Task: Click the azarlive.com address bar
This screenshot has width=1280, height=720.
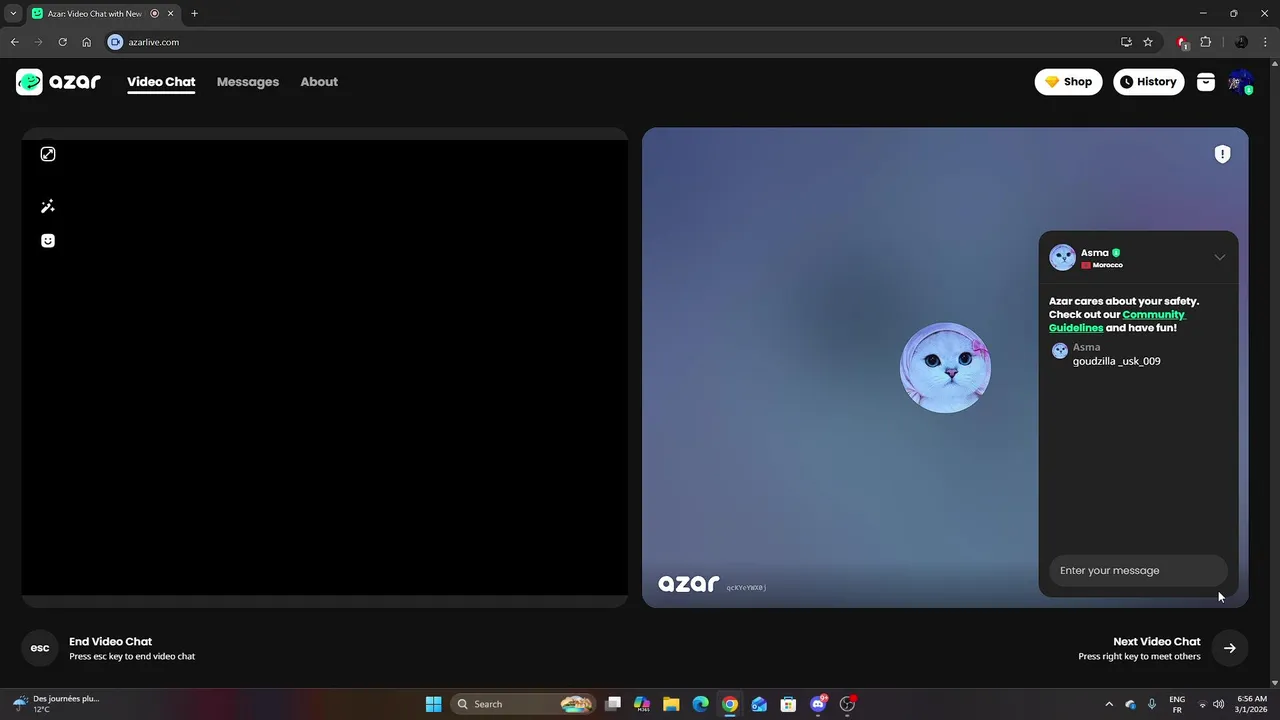Action: (610, 42)
